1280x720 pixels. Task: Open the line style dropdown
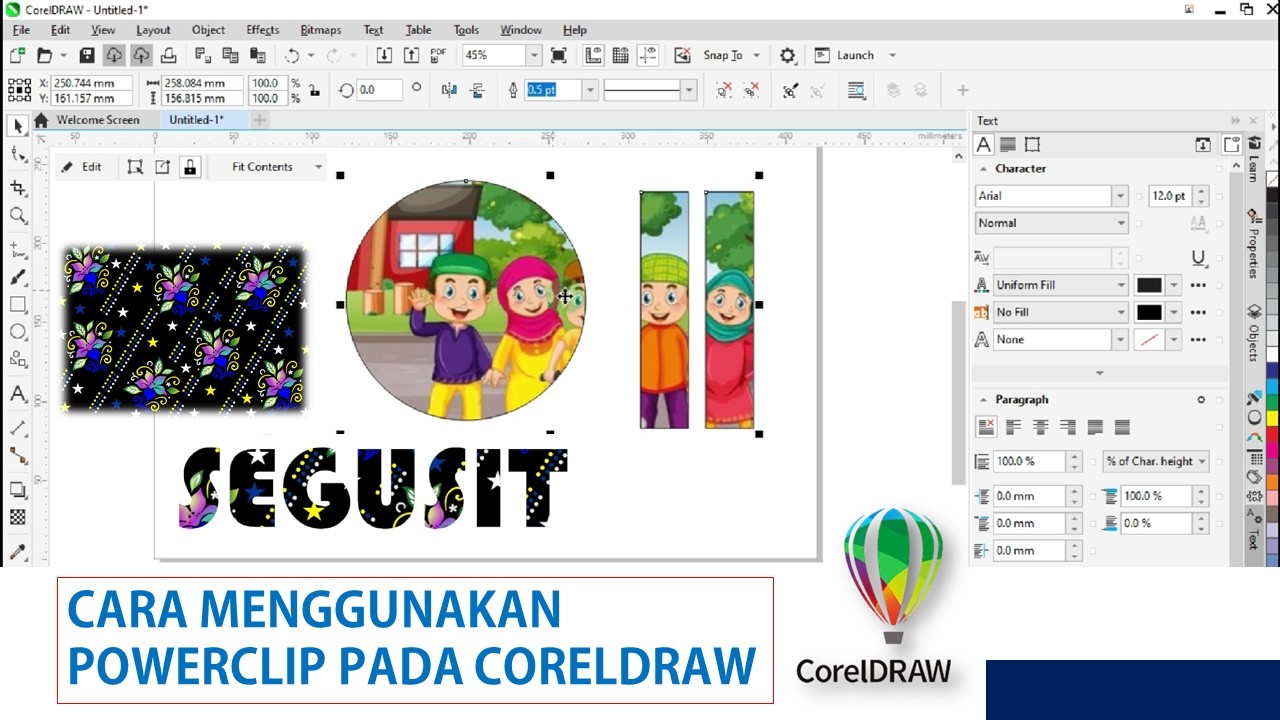(x=689, y=90)
